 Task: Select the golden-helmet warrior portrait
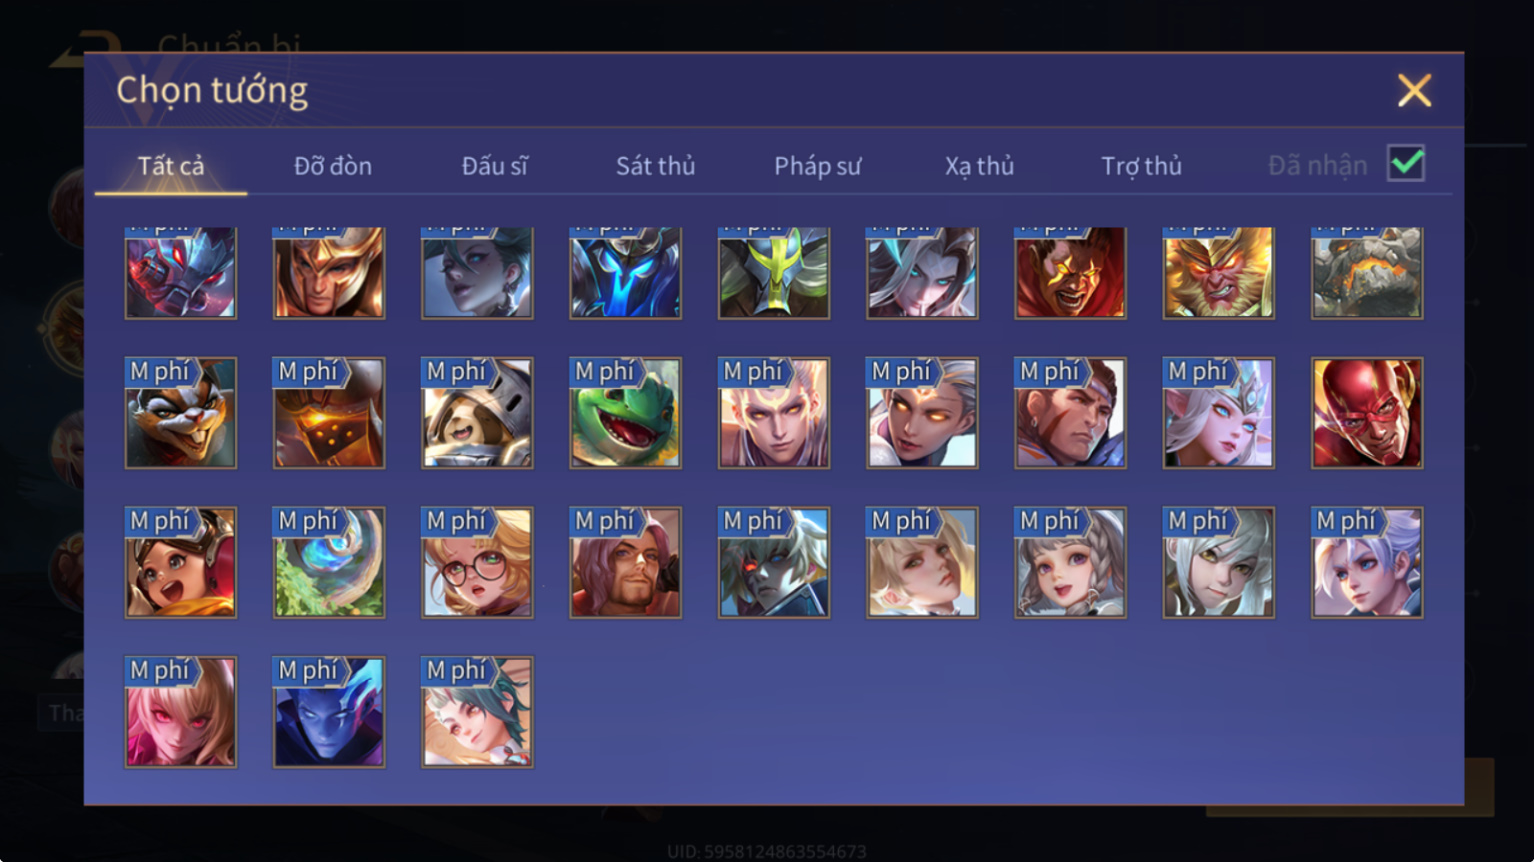pyautogui.click(x=329, y=273)
